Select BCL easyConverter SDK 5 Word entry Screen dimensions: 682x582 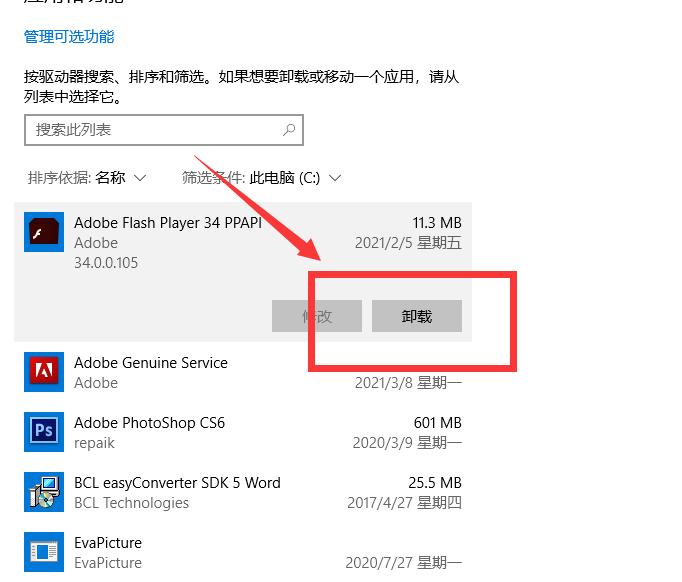177,483
